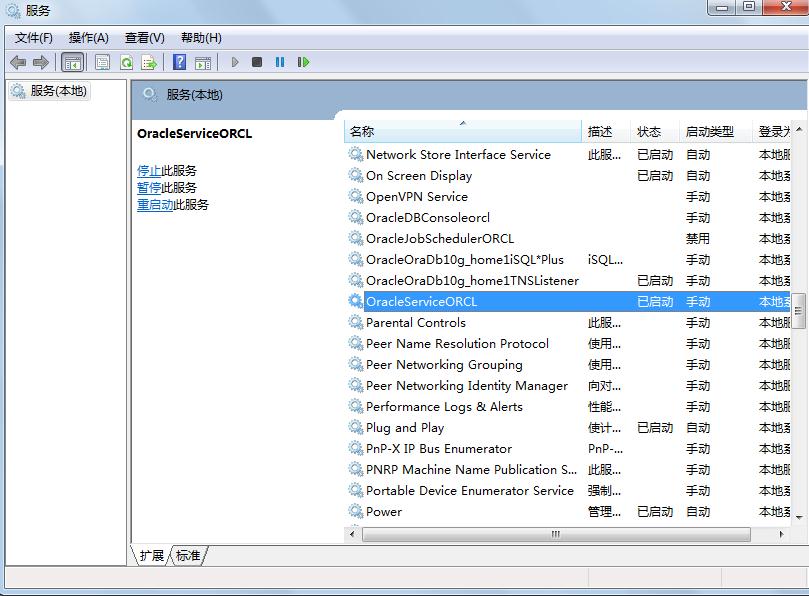
Task: Click the 停止 service link
Action: pos(149,171)
